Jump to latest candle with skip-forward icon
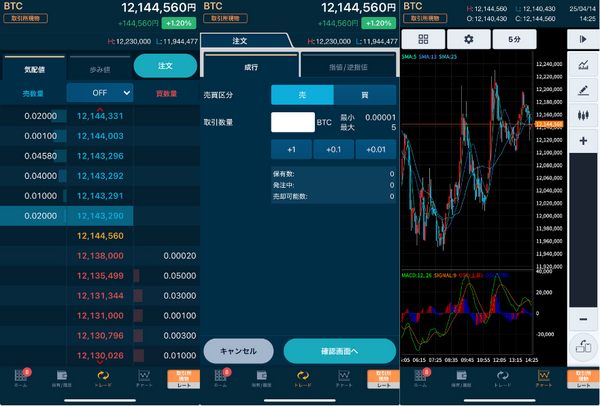The image size is (600, 406). [x=582, y=38]
